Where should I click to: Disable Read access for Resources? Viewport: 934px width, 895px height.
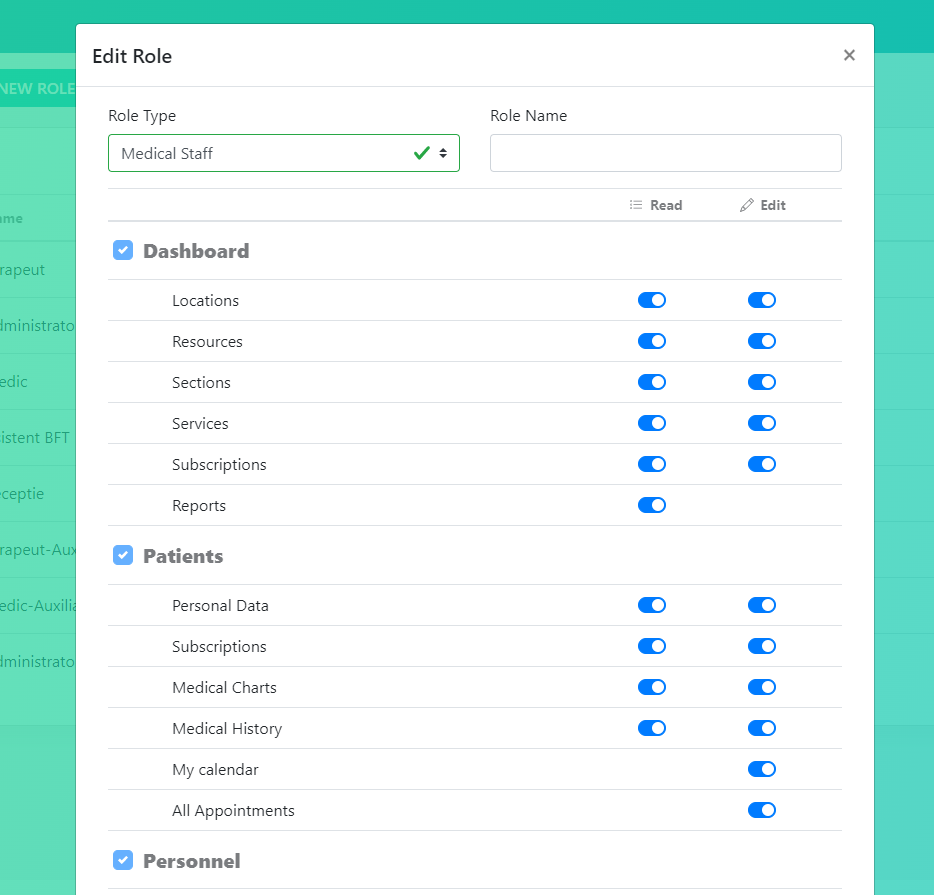tap(652, 341)
